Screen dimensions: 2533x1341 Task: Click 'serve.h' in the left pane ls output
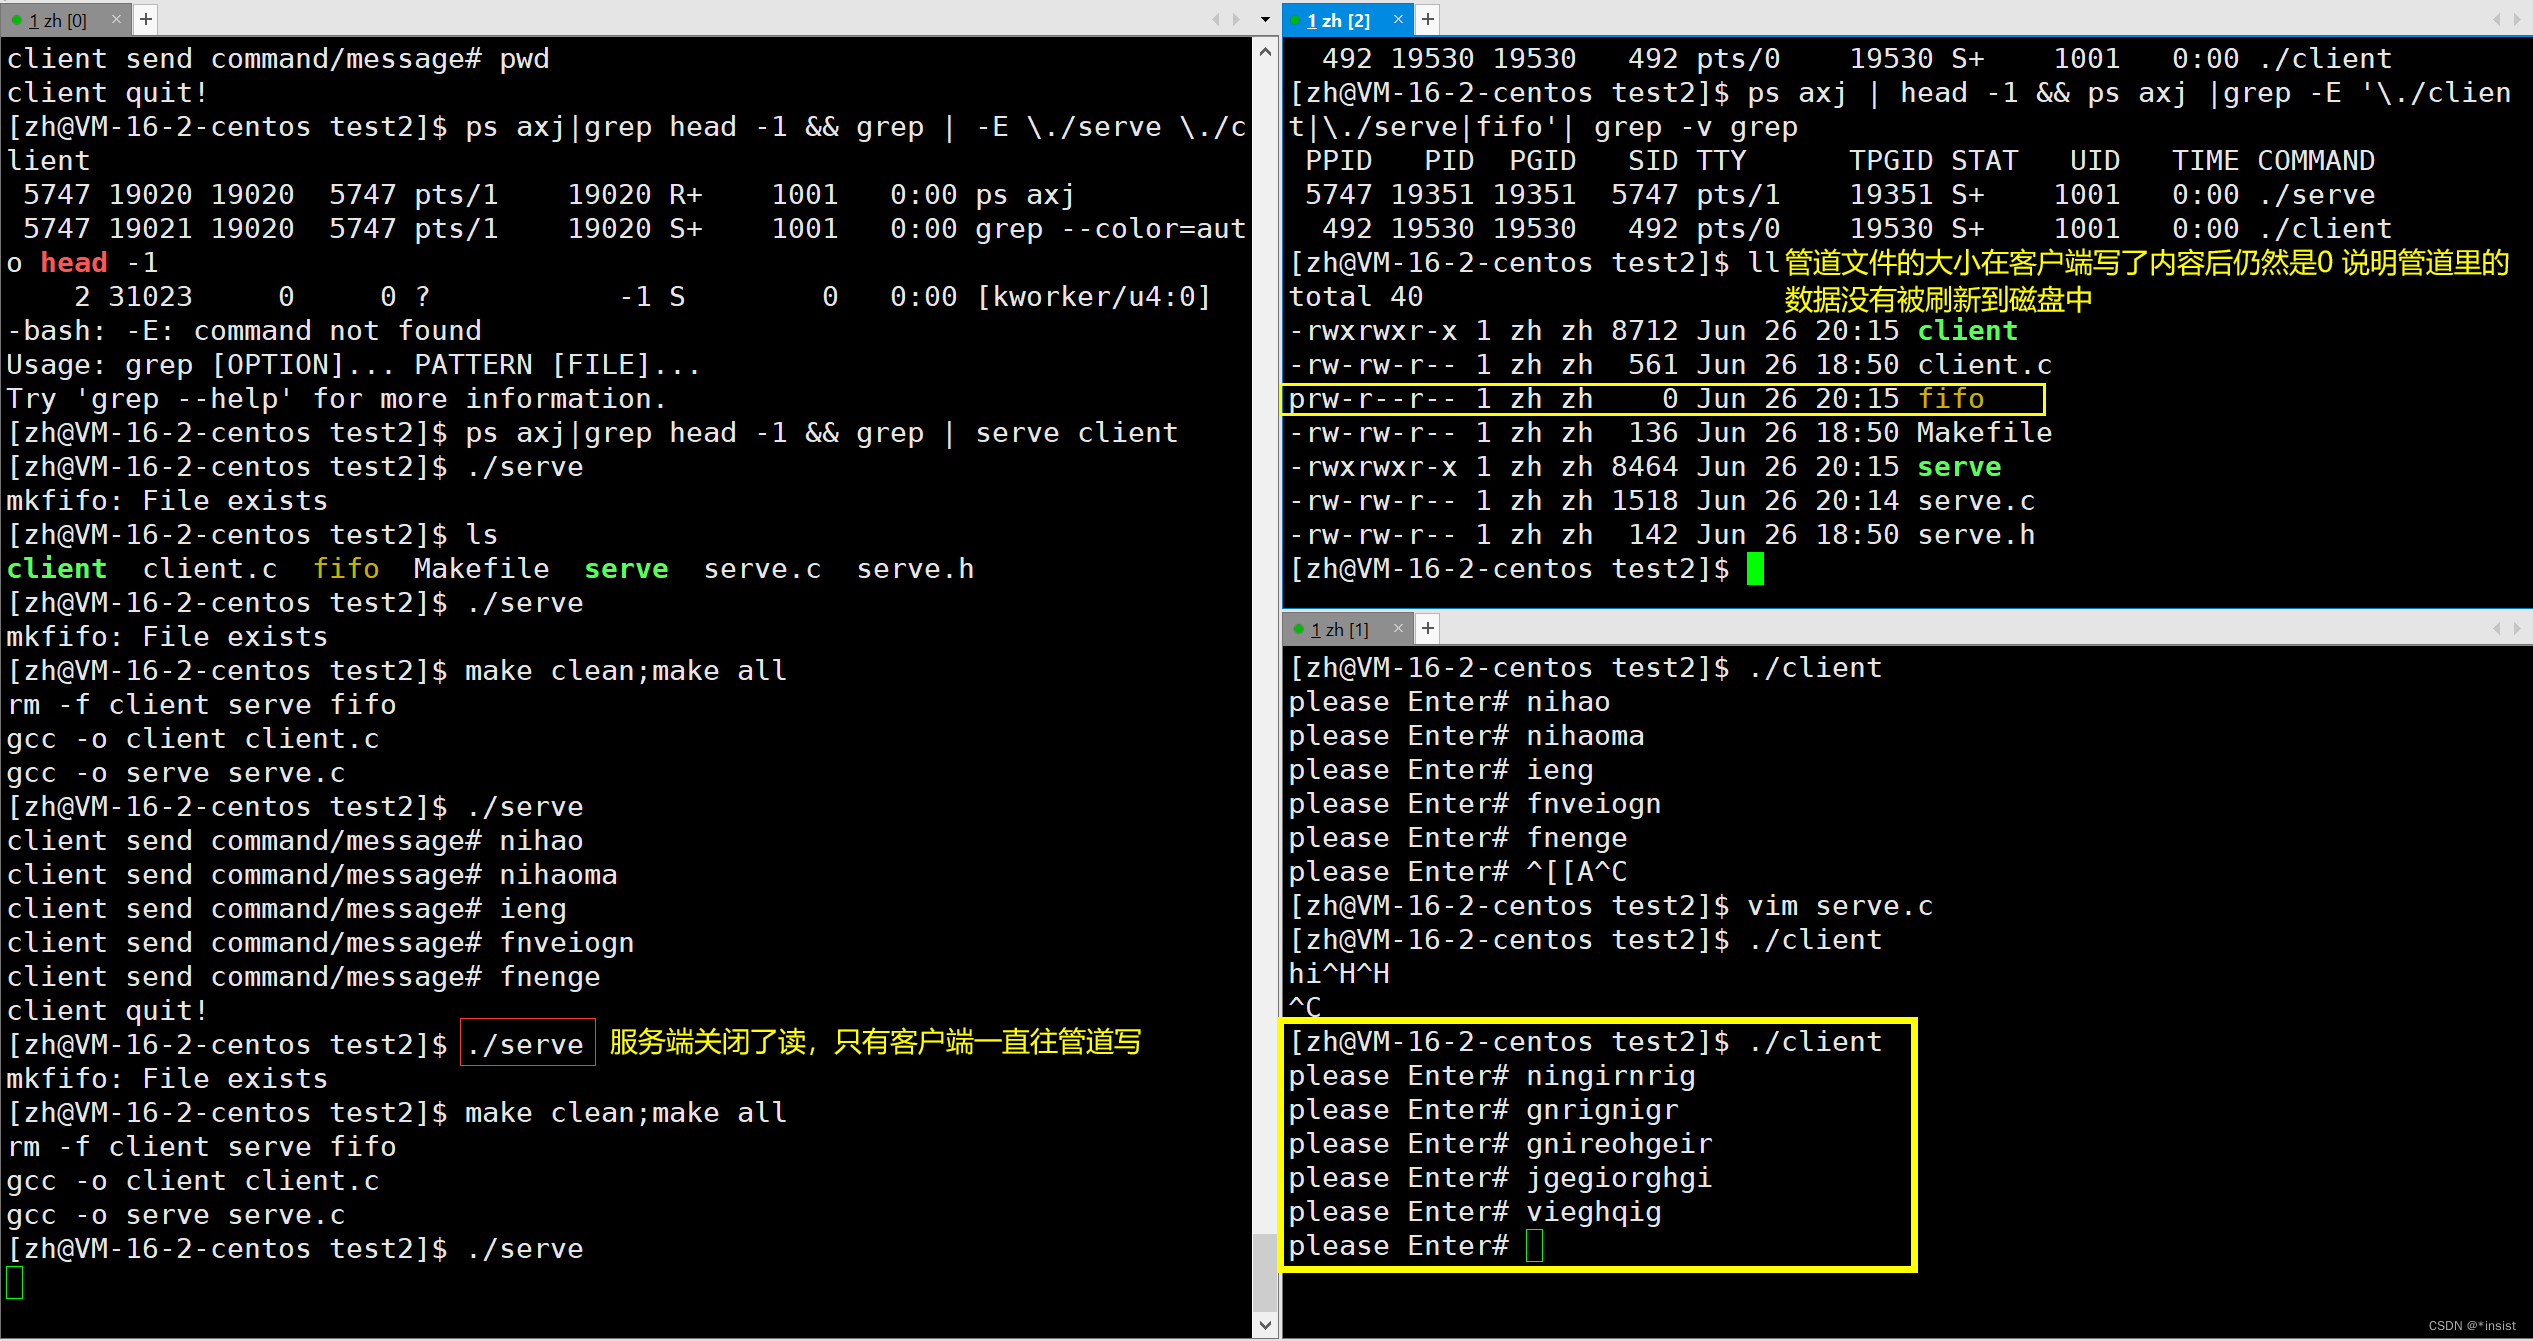(915, 569)
